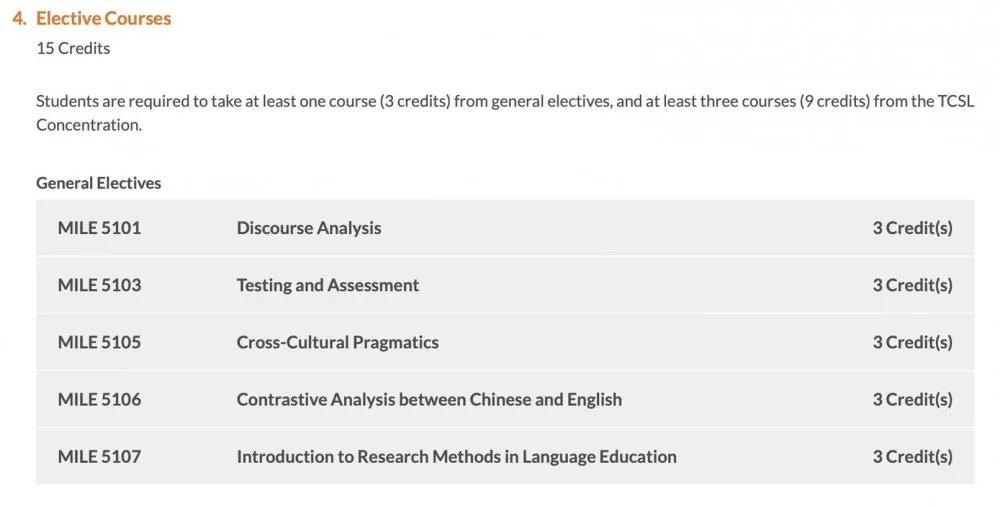This screenshot has height=507, width=1000.
Task: Select the MILE 5106 course code
Action: tap(99, 399)
